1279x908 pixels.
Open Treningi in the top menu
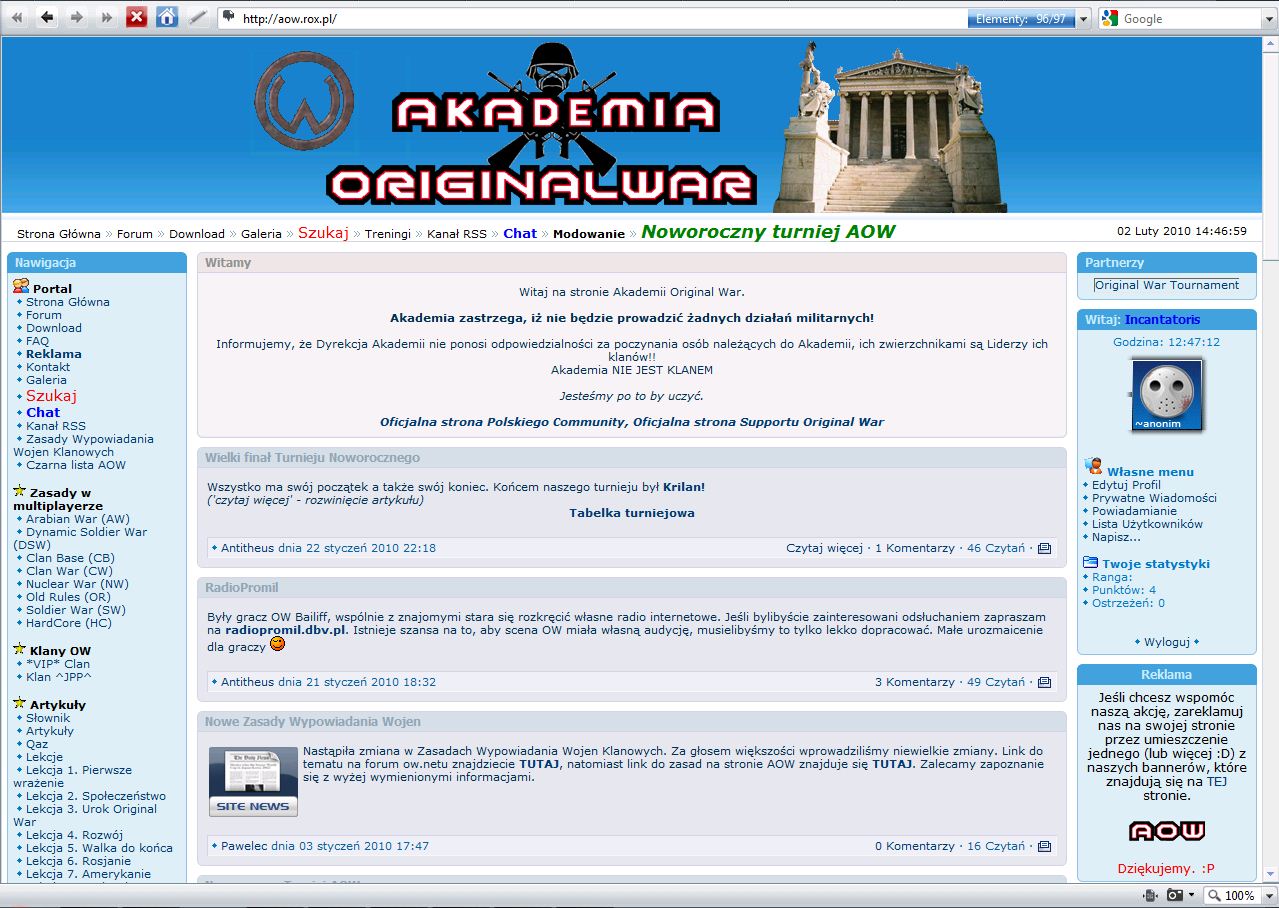pos(388,233)
